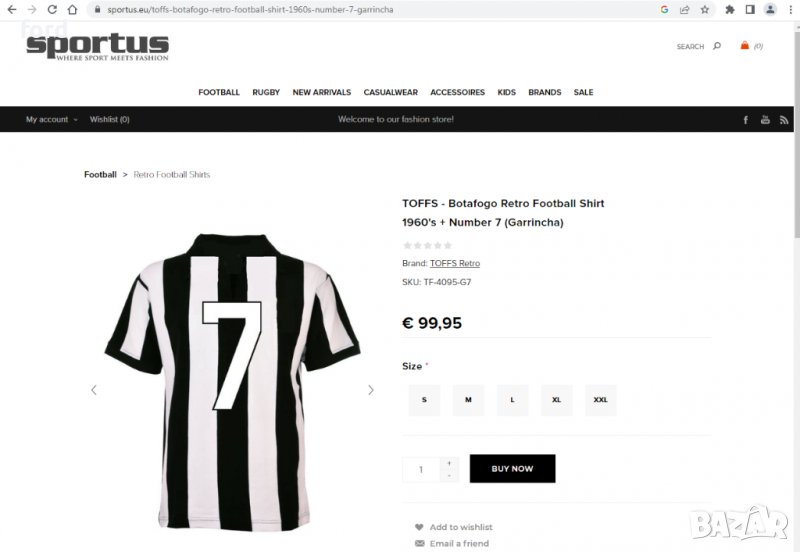The image size is (800, 552).
Task: Expand the My account dropdown
Action: (x=51, y=119)
